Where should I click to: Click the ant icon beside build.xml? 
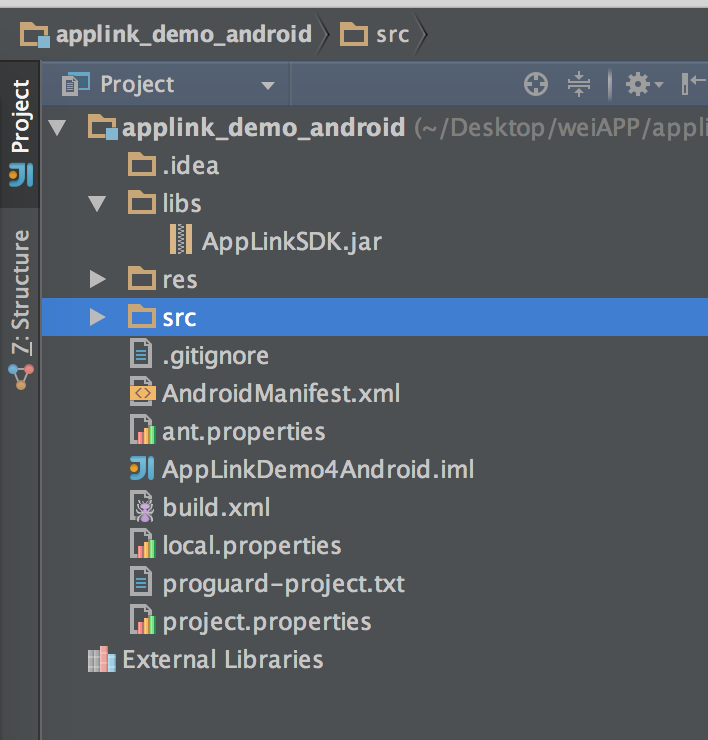click(143, 508)
